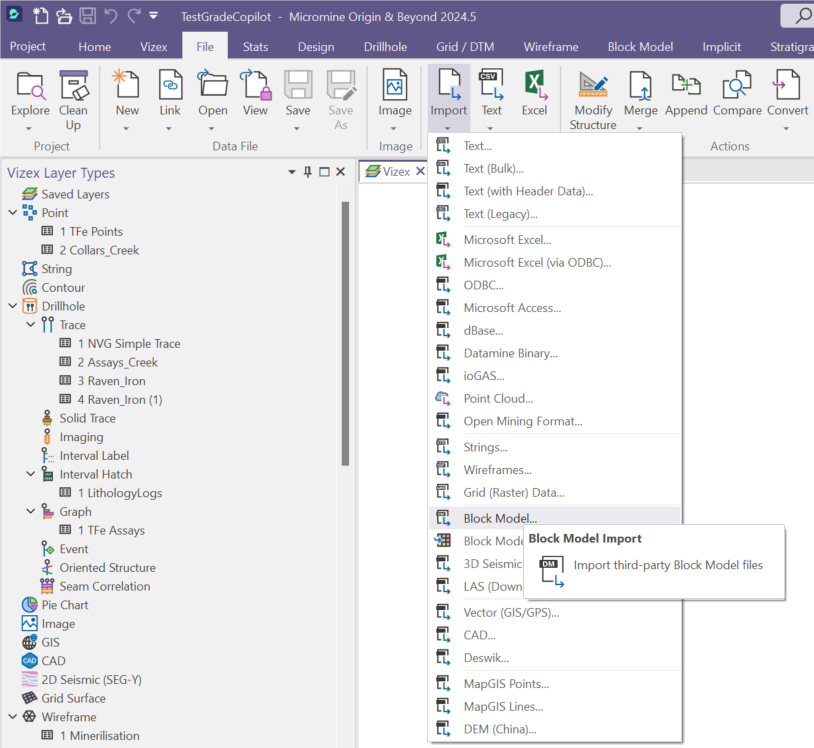Click the Clean Up project icon
The image size is (814, 748).
point(73,88)
